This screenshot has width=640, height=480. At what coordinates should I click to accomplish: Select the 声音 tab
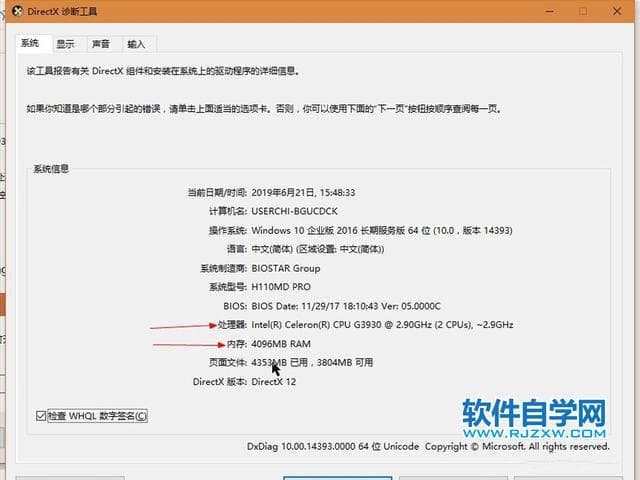tap(101, 44)
